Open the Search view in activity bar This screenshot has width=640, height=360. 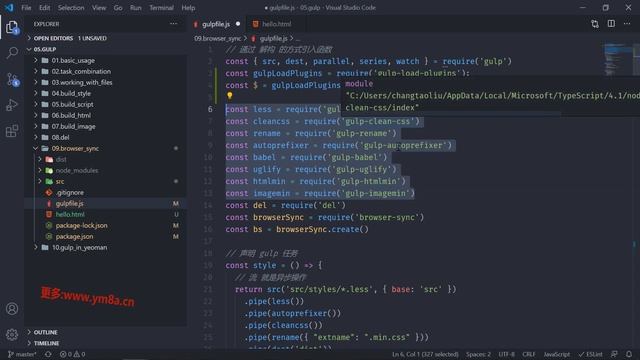point(12,53)
